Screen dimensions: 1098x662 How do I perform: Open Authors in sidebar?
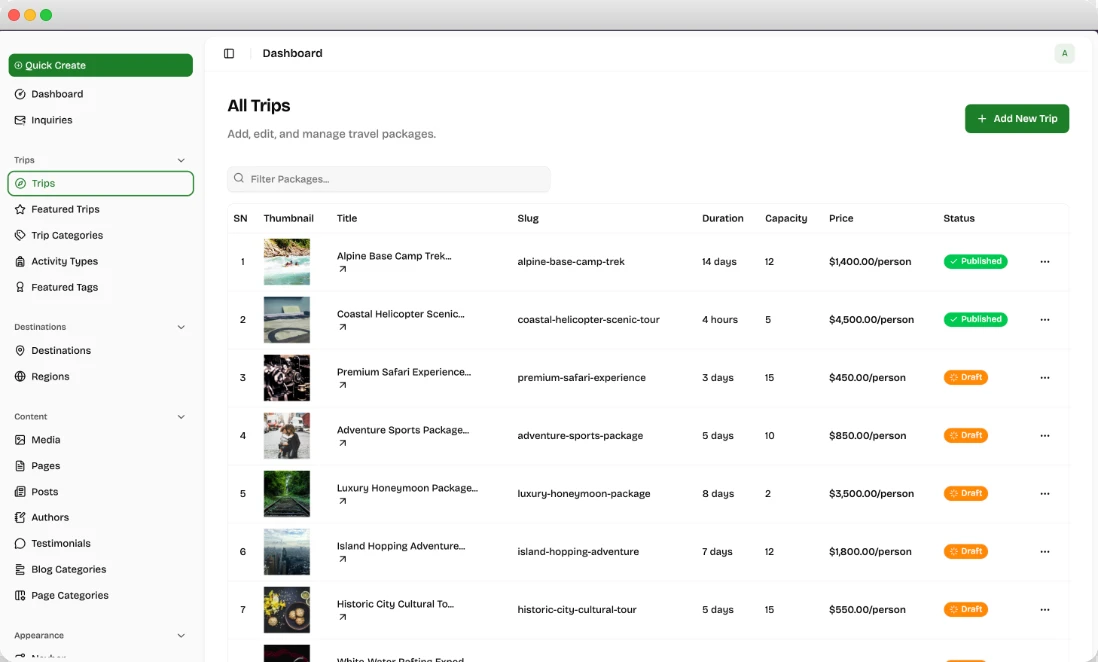pyautogui.click(x=100, y=518)
